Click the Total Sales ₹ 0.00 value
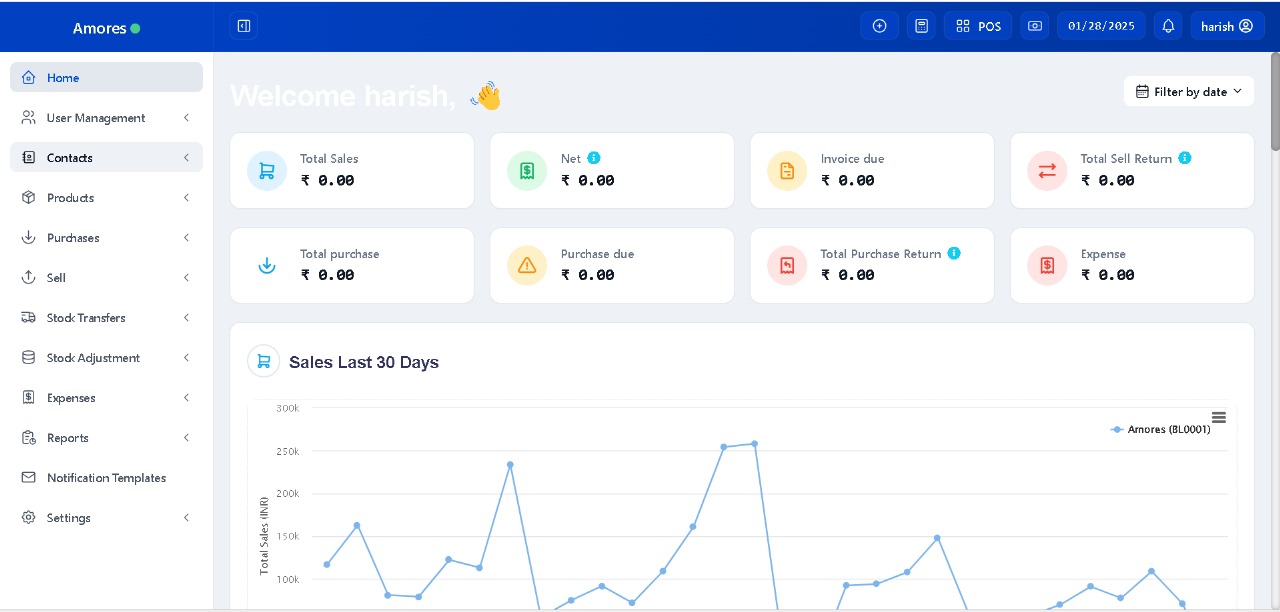The height and width of the screenshot is (612, 1280). coord(327,181)
